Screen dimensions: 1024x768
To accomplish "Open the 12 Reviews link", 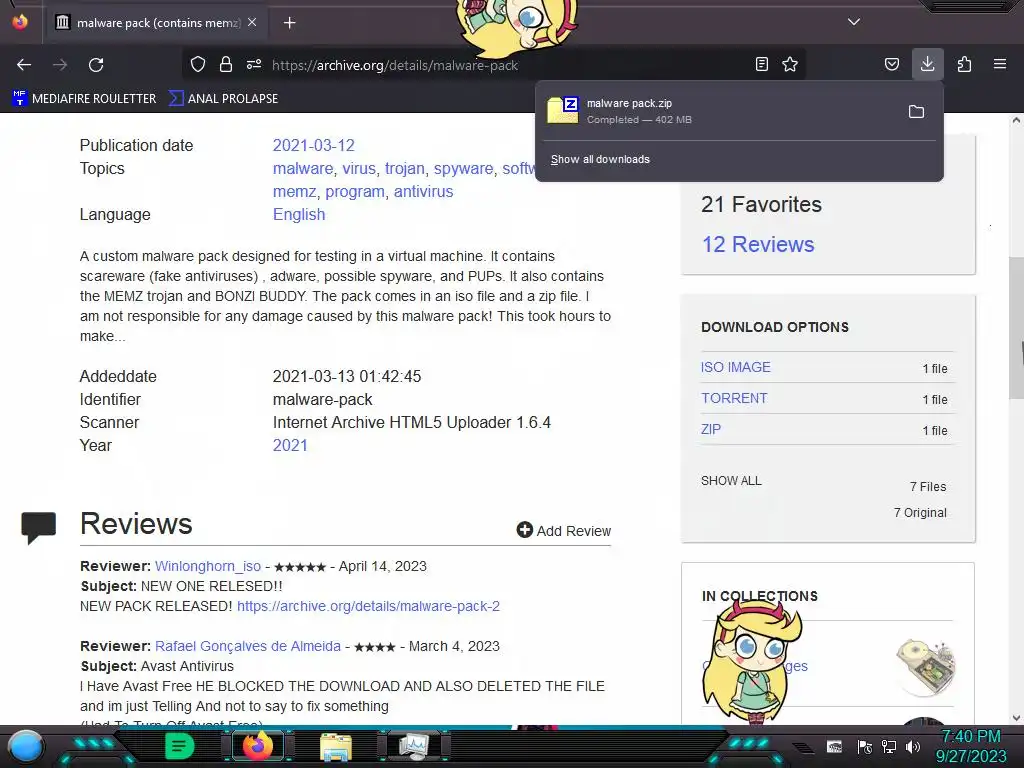I will coord(758,244).
